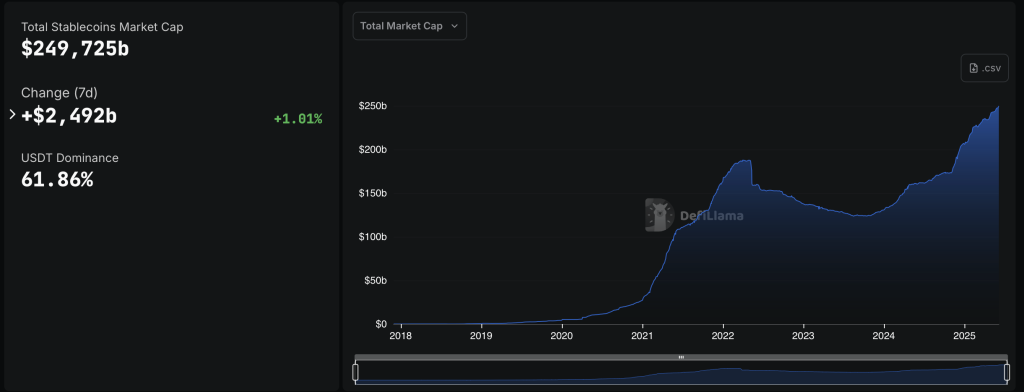
Task: Click the +$2,492b change value
Action: point(69,116)
